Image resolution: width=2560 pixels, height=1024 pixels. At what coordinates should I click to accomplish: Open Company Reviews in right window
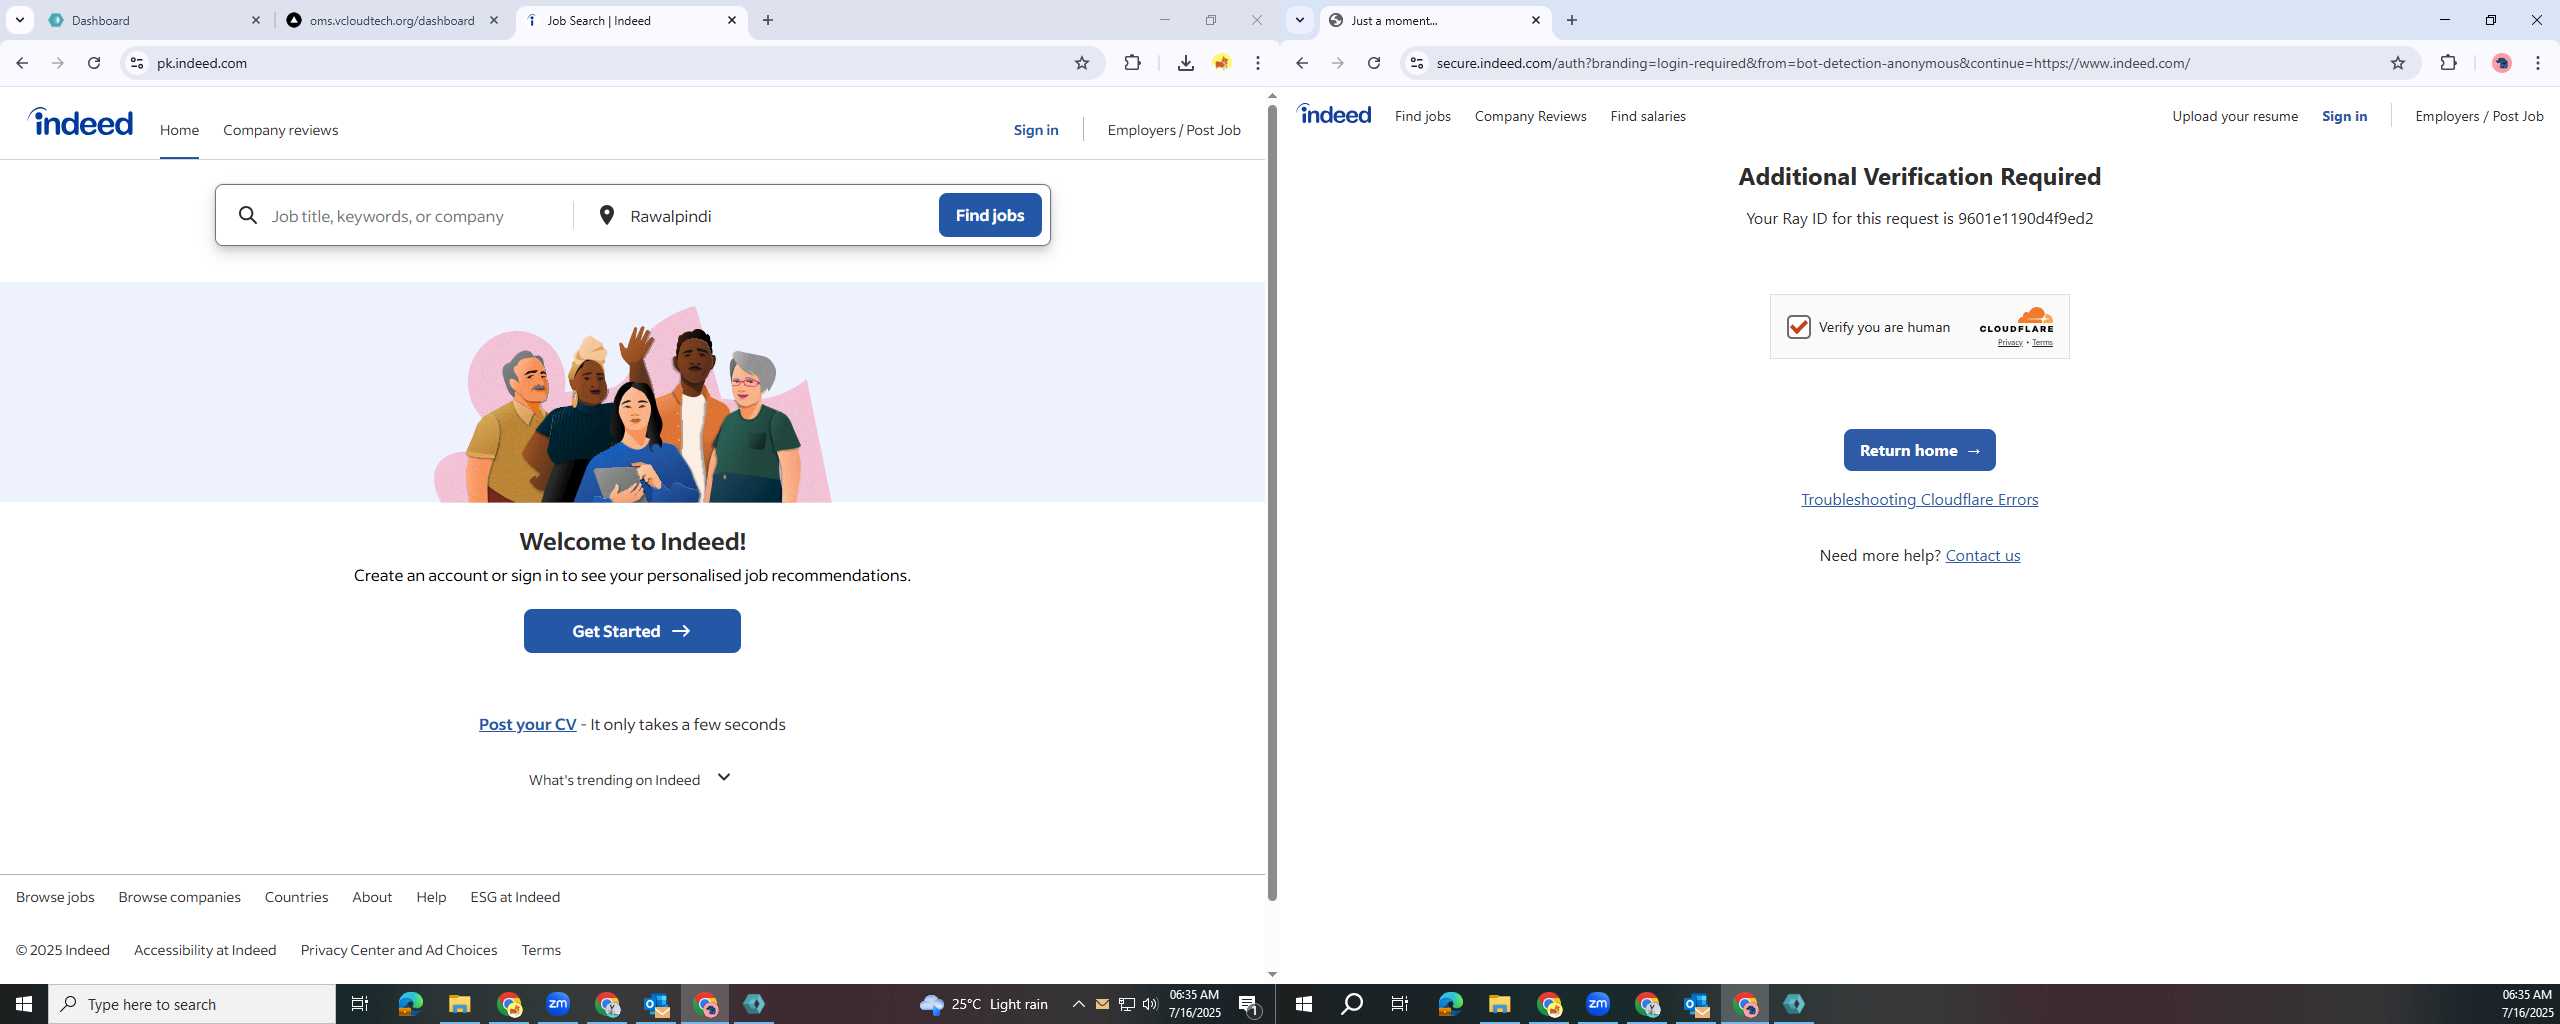[1530, 116]
